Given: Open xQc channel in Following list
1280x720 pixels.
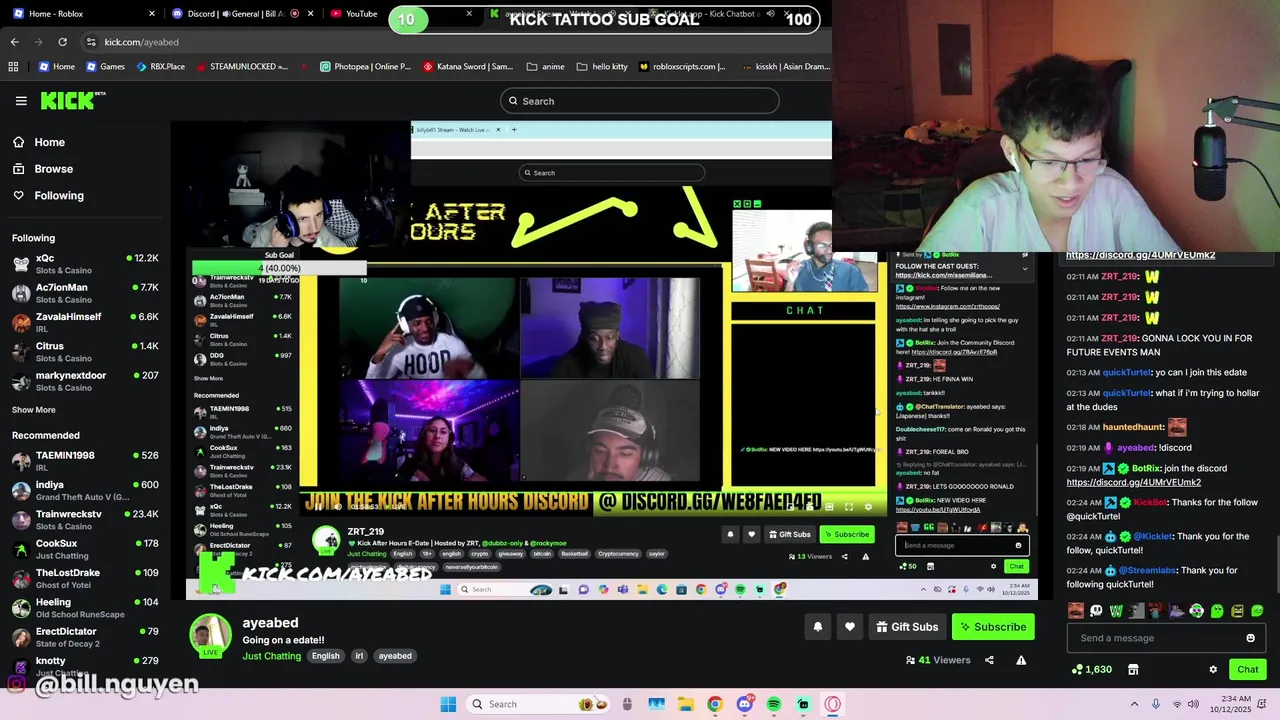Looking at the screenshot, I should [x=85, y=264].
